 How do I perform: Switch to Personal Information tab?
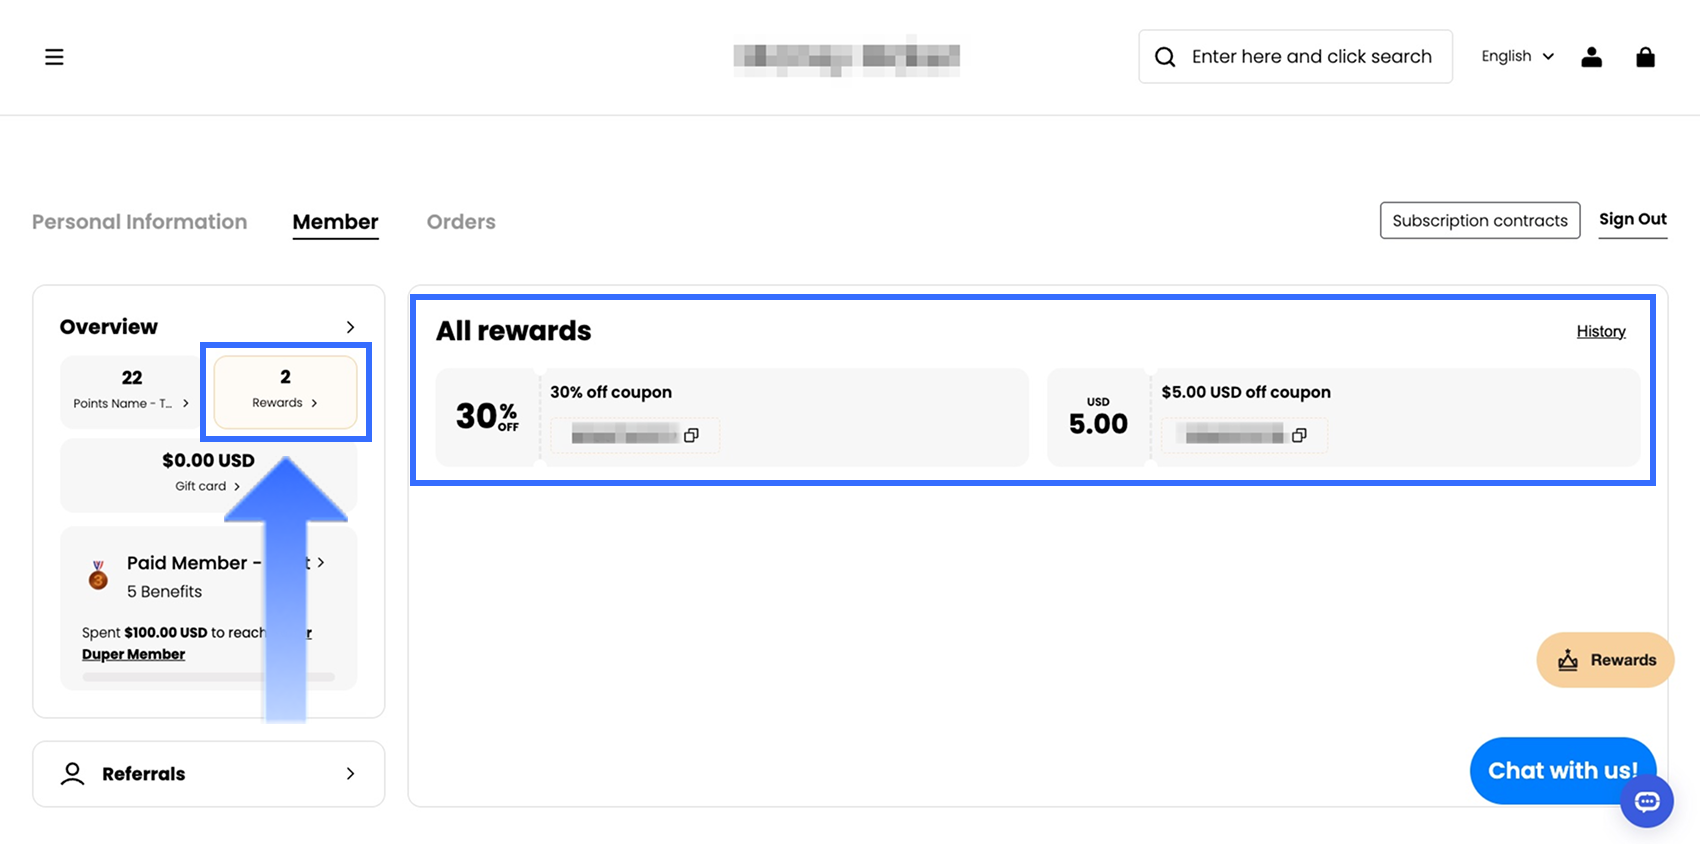coord(139,222)
